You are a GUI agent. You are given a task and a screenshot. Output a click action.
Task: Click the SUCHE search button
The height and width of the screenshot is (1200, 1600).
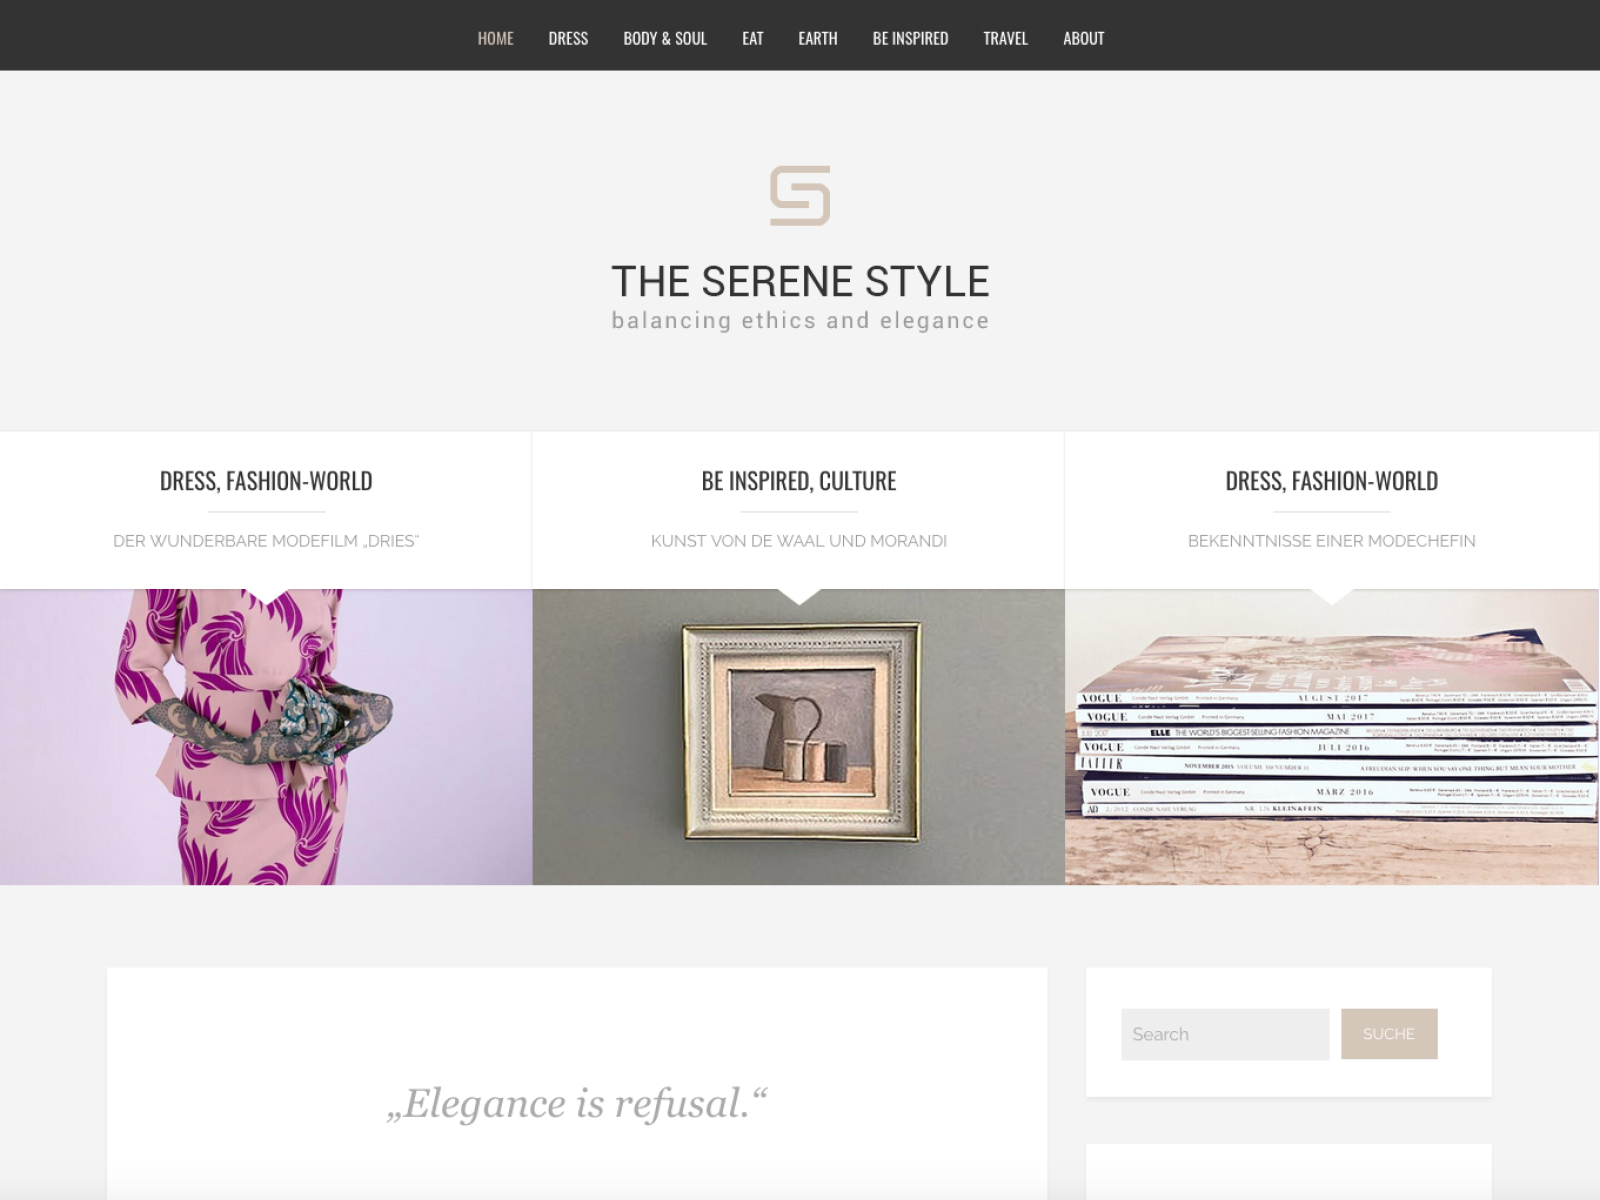tap(1389, 1034)
